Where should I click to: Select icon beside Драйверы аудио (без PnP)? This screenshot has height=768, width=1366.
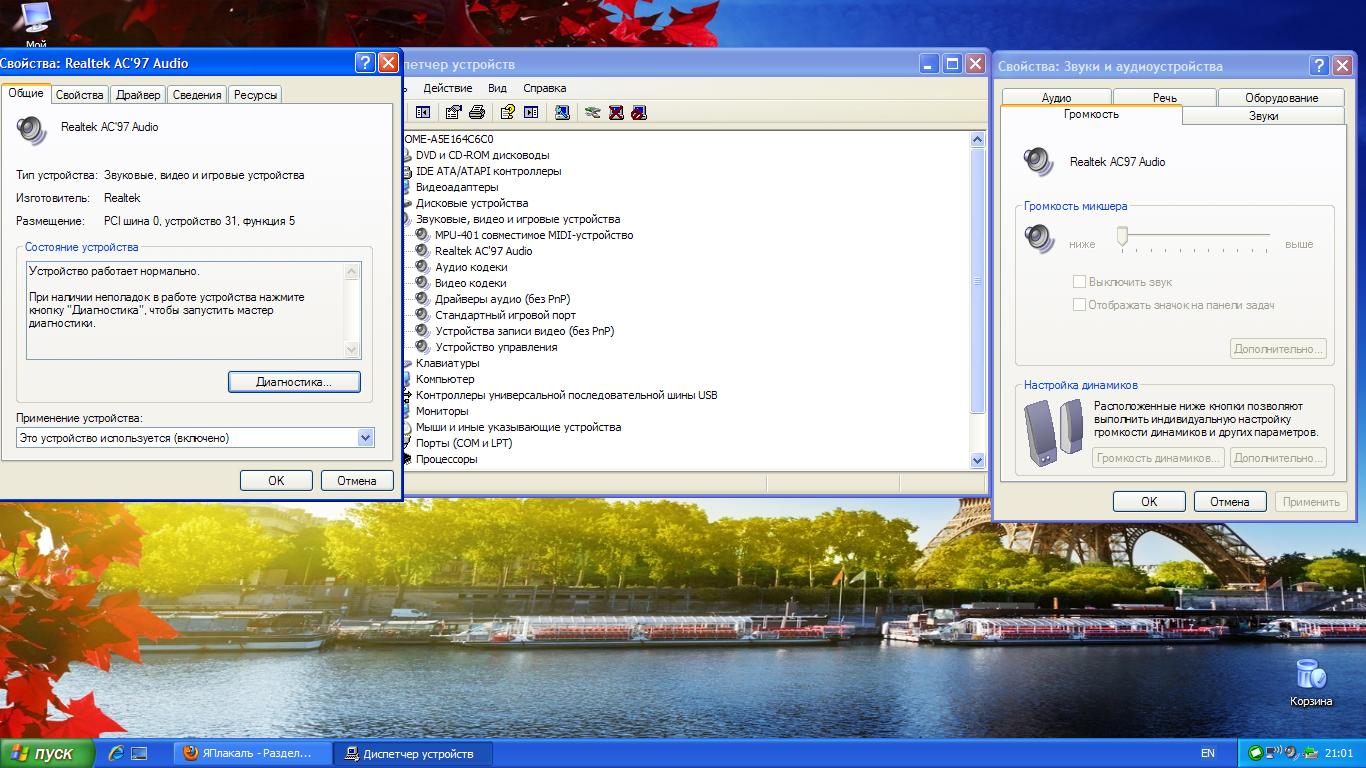point(422,299)
